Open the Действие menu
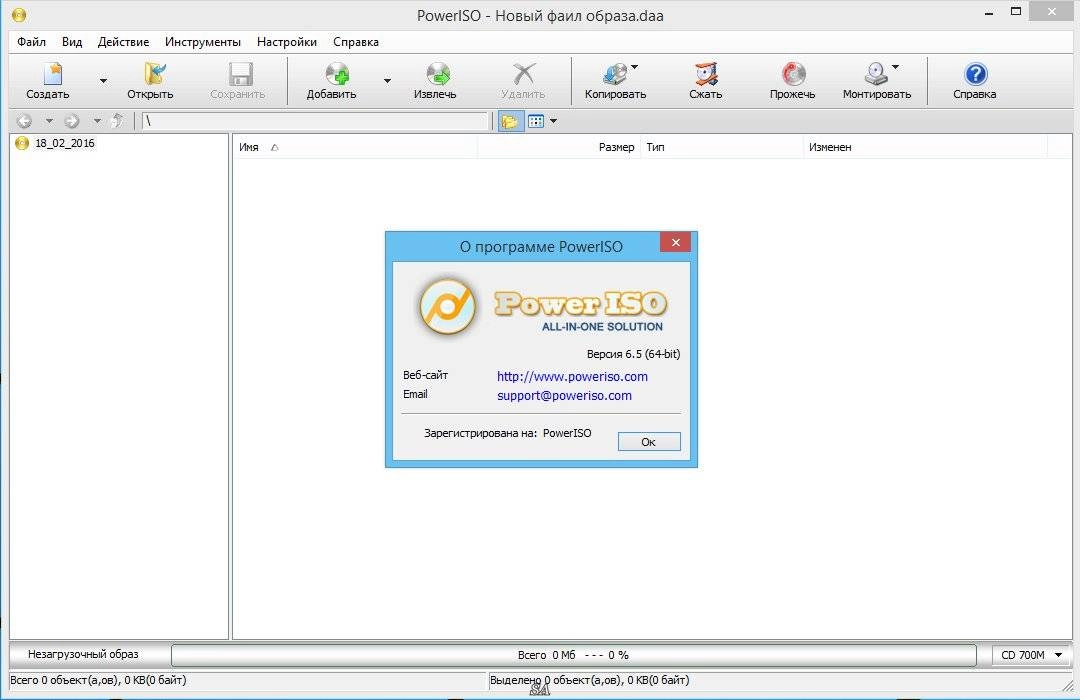 coord(123,42)
